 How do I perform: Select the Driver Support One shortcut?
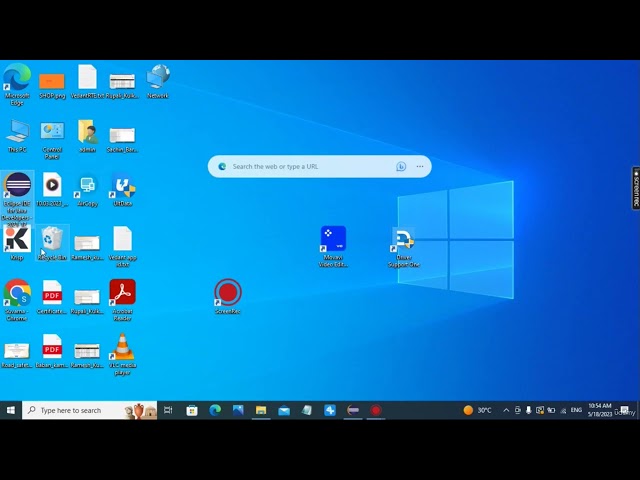tap(403, 241)
